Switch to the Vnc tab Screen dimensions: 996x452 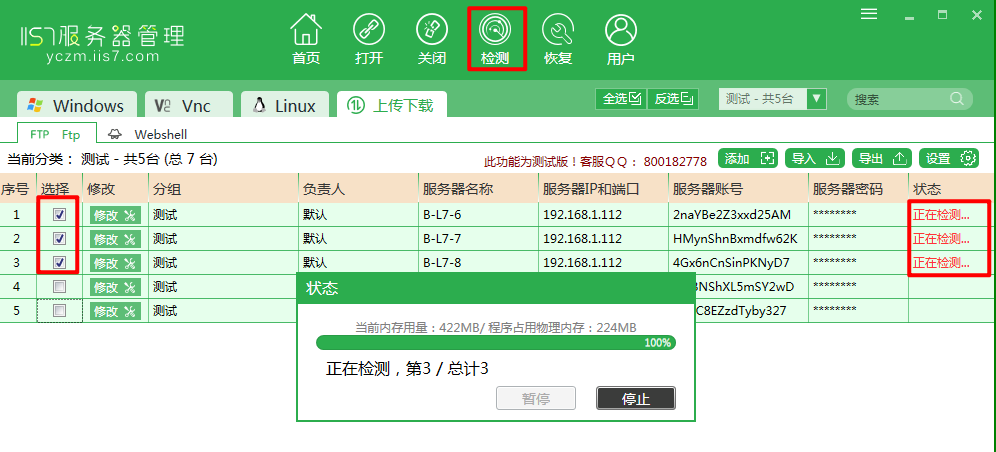[x=189, y=105]
